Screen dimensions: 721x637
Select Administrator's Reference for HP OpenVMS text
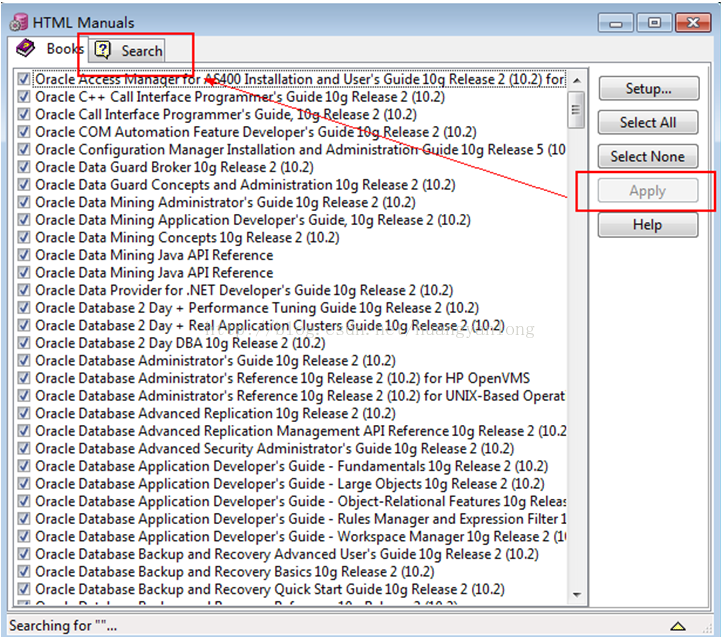(282, 378)
